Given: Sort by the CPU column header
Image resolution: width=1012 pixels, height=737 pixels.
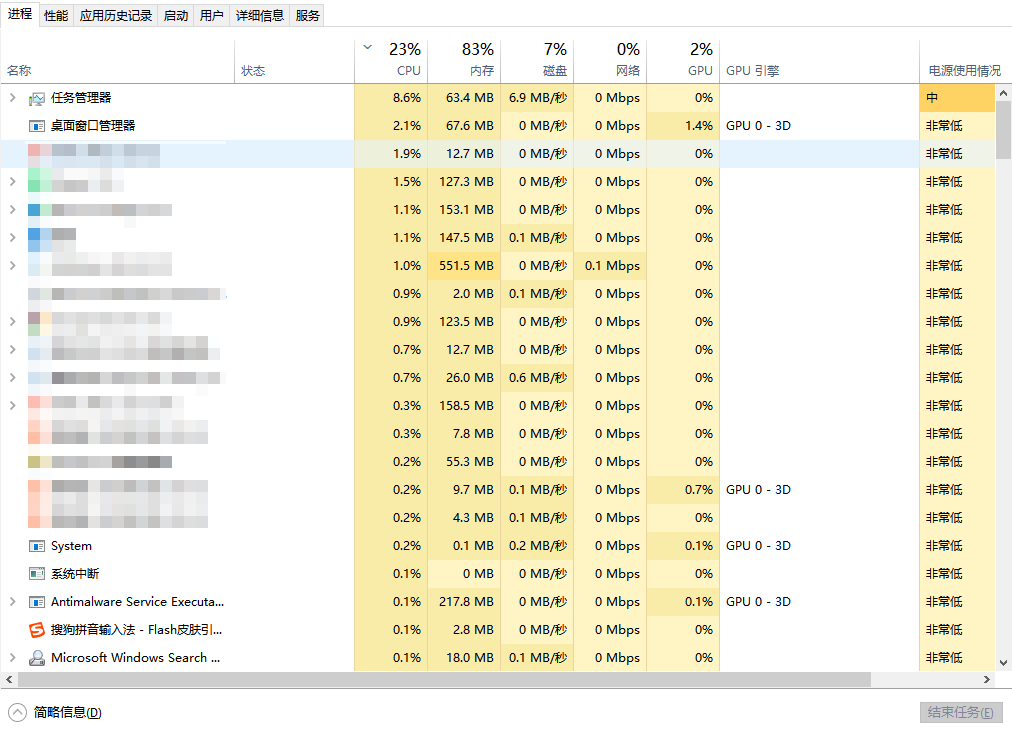Looking at the screenshot, I should (392, 61).
